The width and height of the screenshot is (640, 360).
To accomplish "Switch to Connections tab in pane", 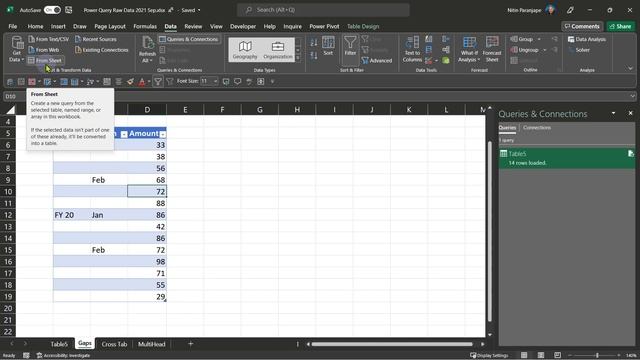I will click(x=537, y=128).
